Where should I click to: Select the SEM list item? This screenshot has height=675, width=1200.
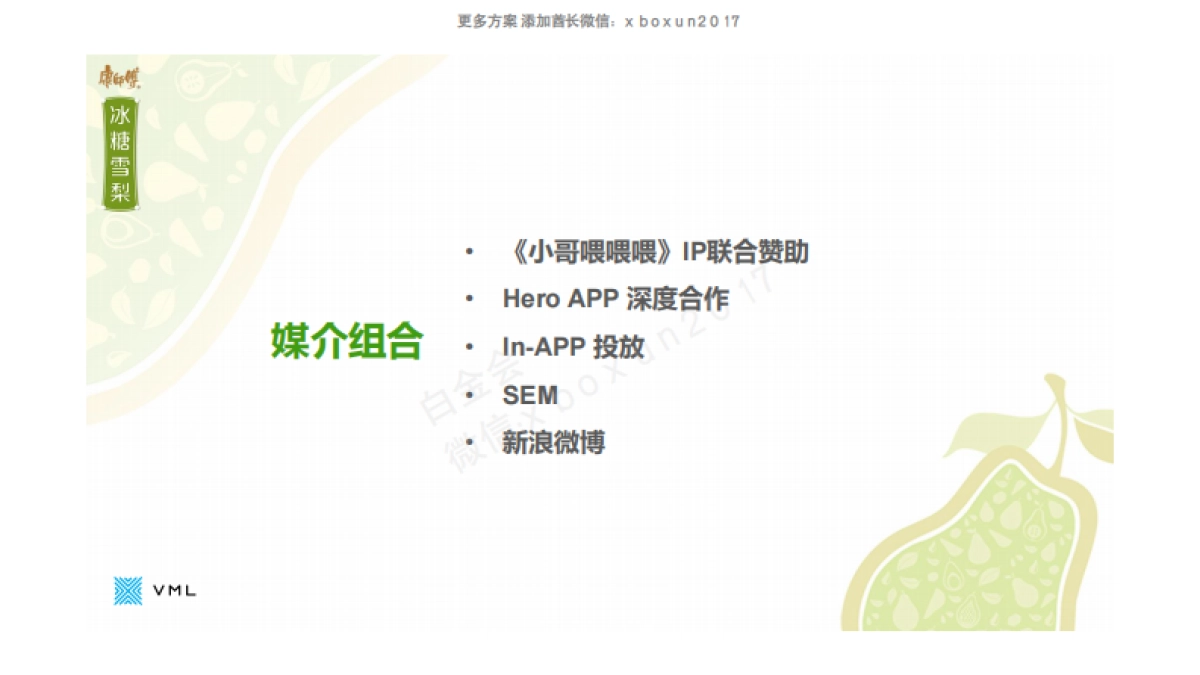click(x=531, y=394)
